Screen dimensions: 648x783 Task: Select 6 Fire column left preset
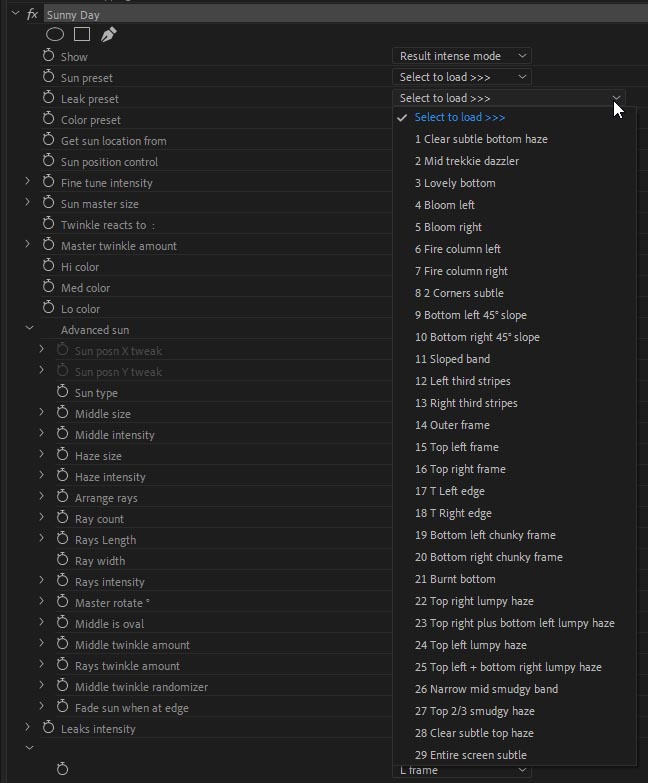coord(458,249)
